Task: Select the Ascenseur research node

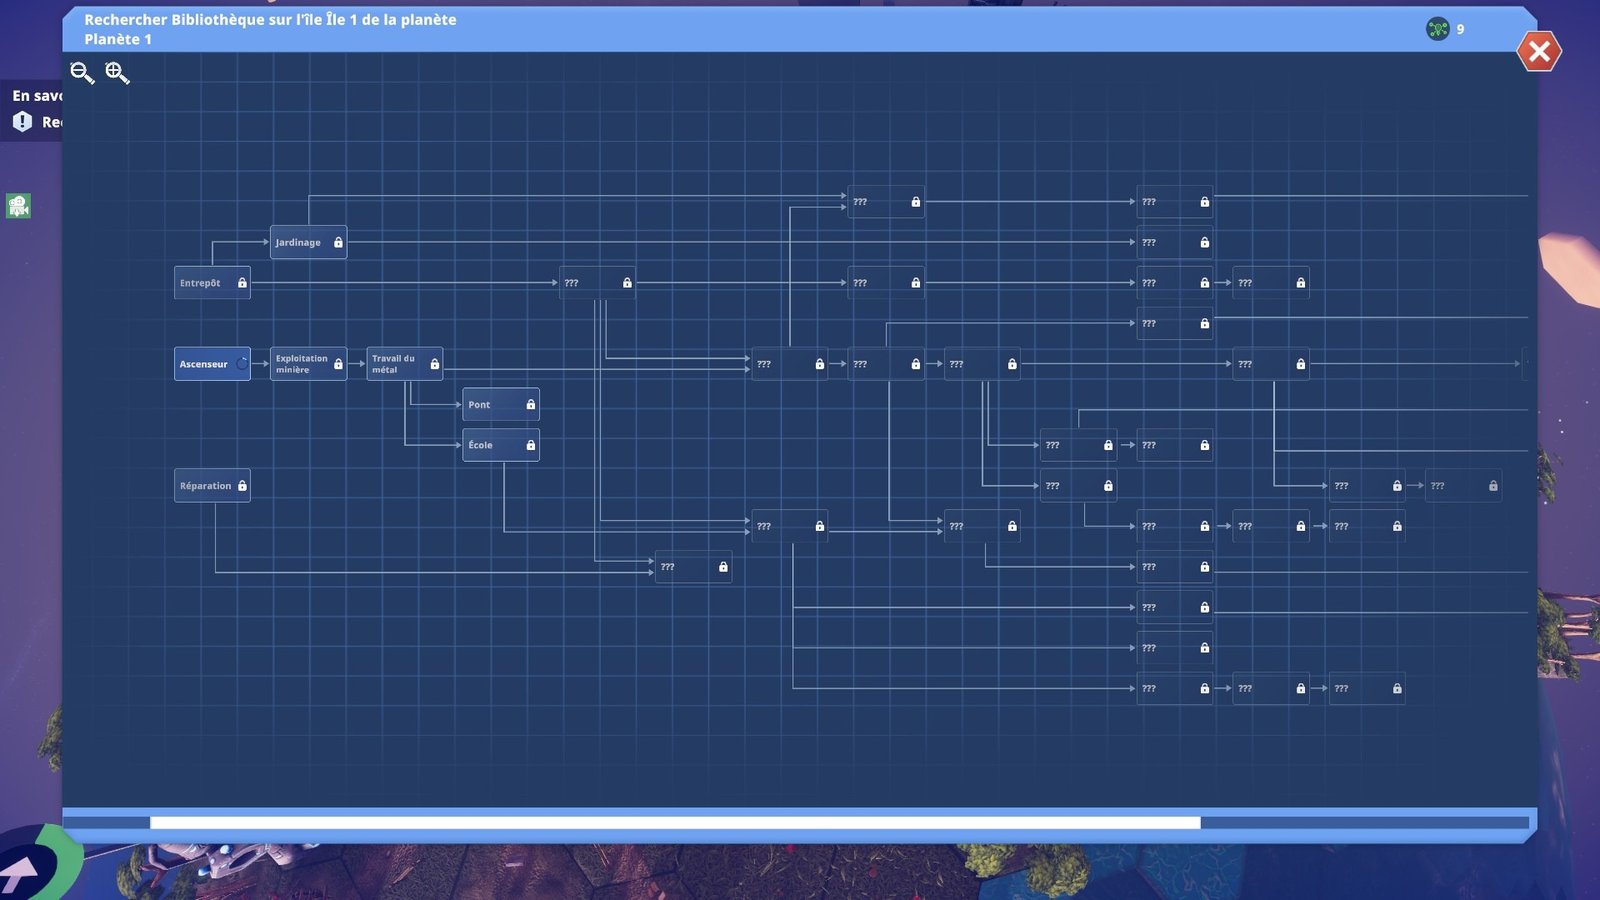Action: click(x=204, y=364)
